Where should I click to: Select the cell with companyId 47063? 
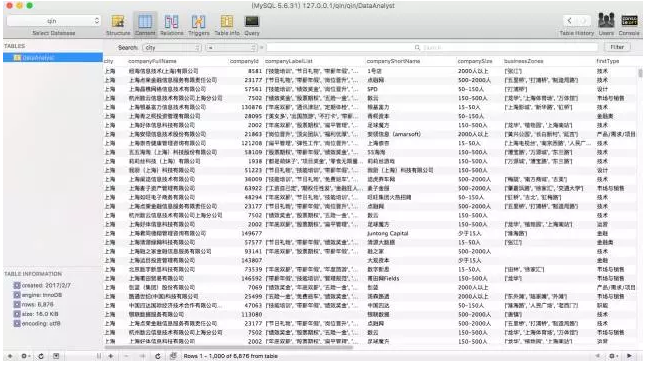[246, 306]
